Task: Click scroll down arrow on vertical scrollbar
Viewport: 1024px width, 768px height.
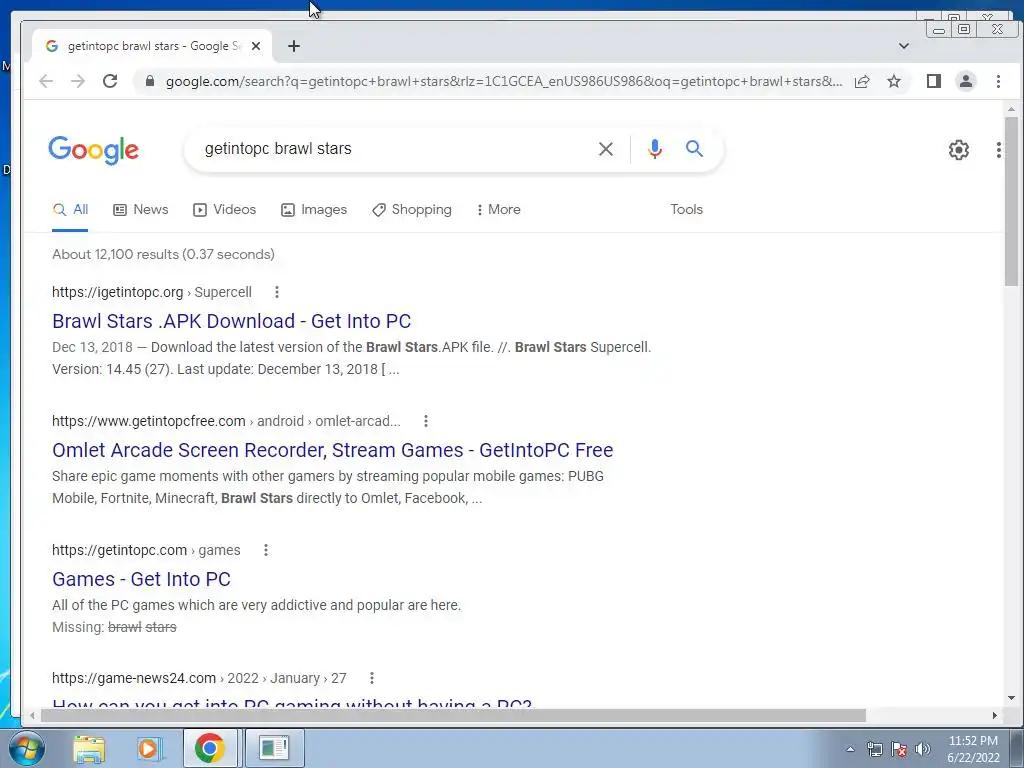Action: [1011, 697]
